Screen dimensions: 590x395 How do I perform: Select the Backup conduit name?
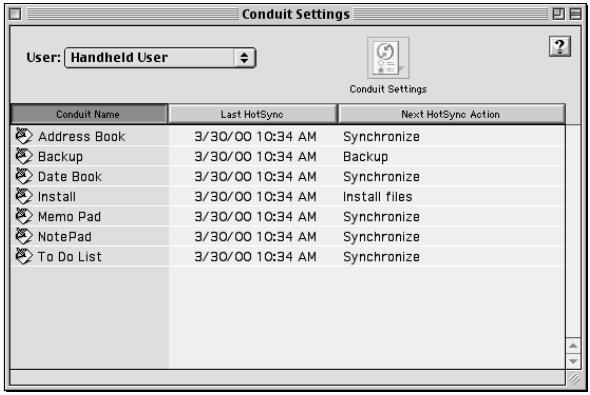pos(60,156)
